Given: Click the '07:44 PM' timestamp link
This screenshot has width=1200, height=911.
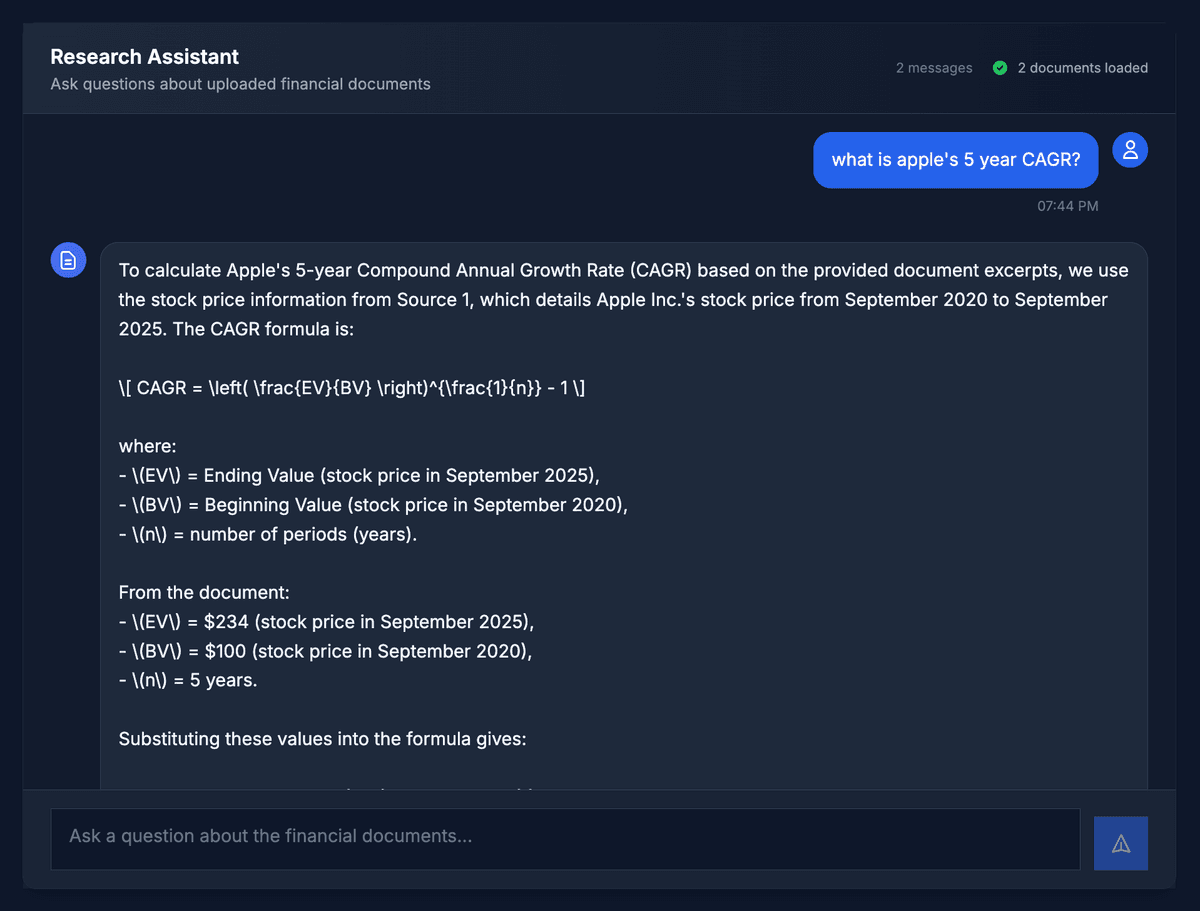Looking at the screenshot, I should coord(1066,206).
